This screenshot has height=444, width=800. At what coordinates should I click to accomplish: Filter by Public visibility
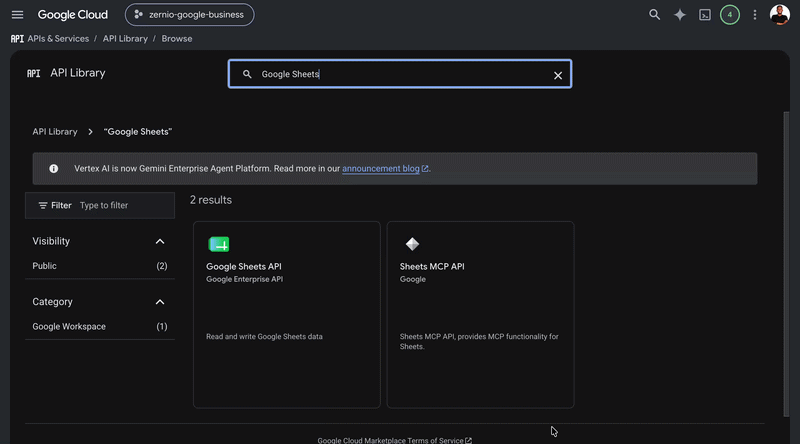tap(99, 266)
